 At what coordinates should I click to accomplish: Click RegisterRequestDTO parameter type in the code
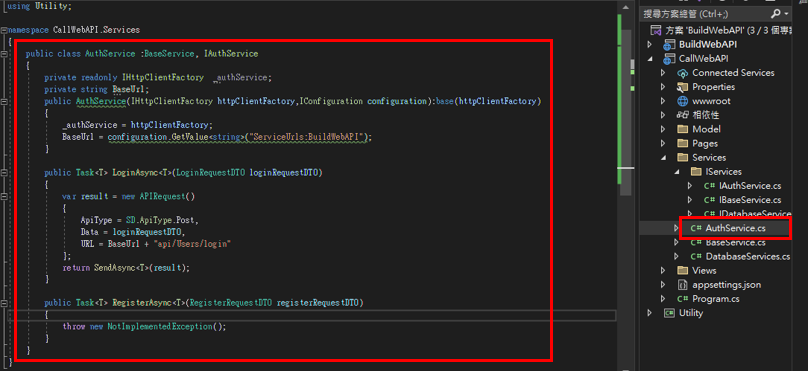click(231, 303)
